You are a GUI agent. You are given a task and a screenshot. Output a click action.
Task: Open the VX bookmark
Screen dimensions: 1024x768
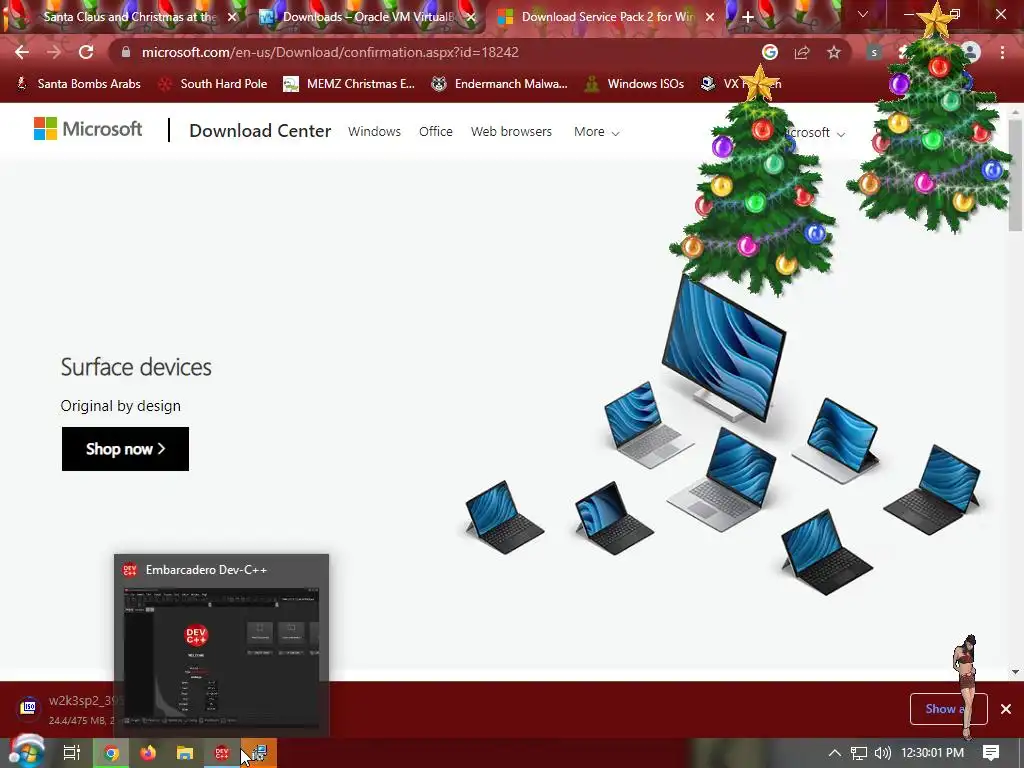click(741, 84)
